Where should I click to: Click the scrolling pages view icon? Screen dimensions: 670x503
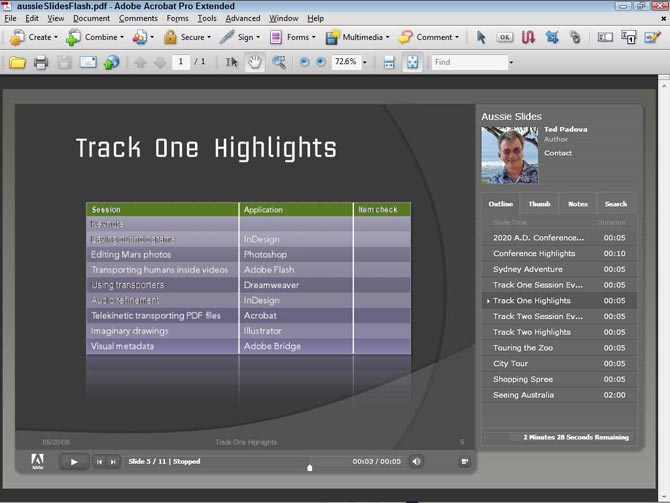(x=389, y=62)
